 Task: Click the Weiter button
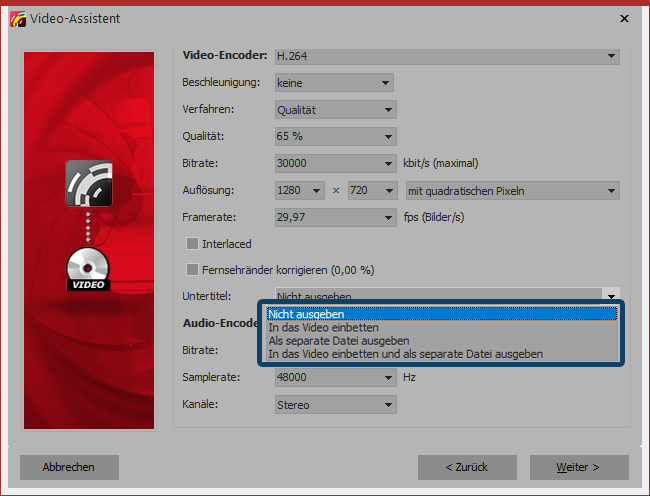tap(579, 467)
